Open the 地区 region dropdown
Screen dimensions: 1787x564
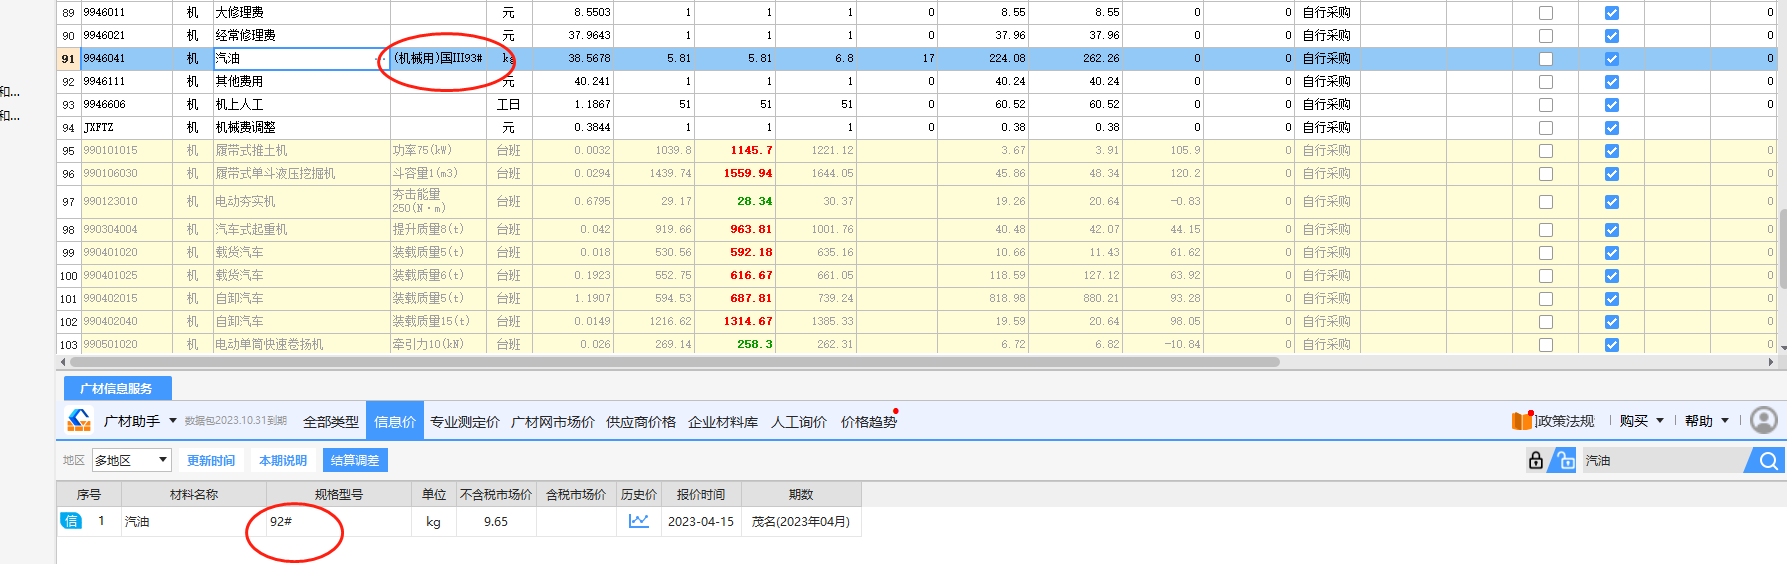click(132, 461)
